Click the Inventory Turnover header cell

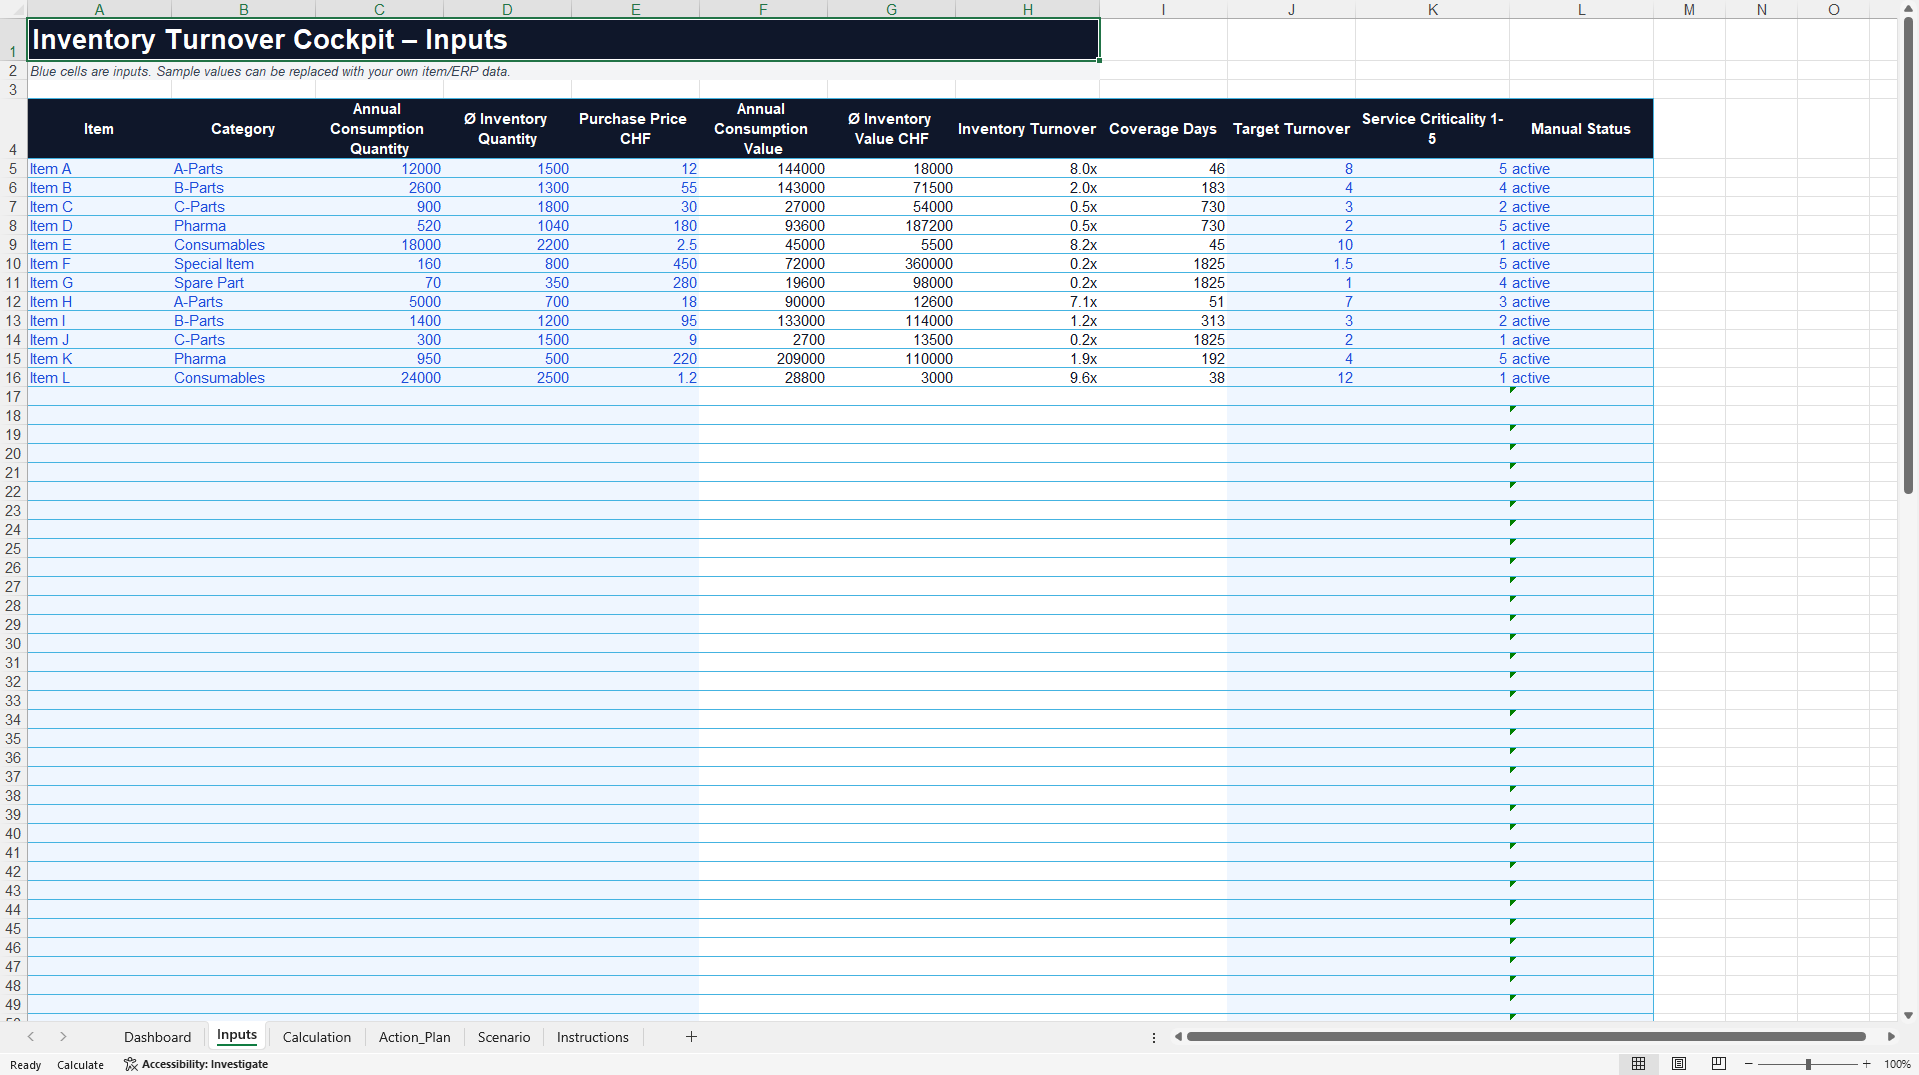click(1027, 129)
